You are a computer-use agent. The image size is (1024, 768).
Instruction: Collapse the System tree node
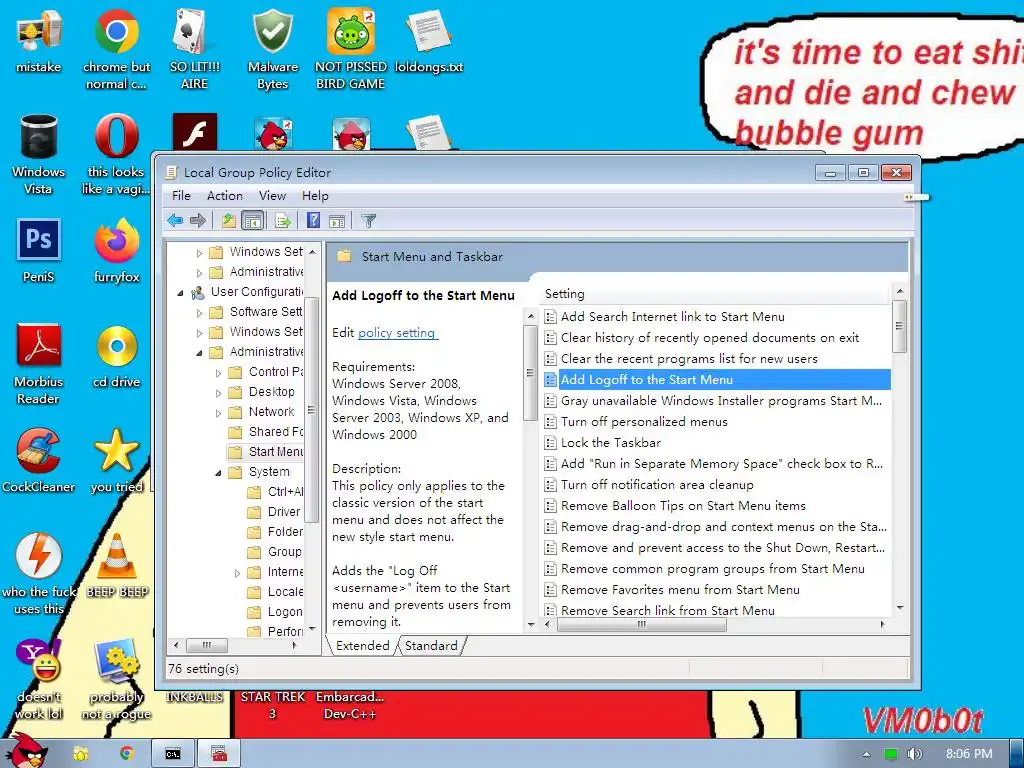coord(219,473)
